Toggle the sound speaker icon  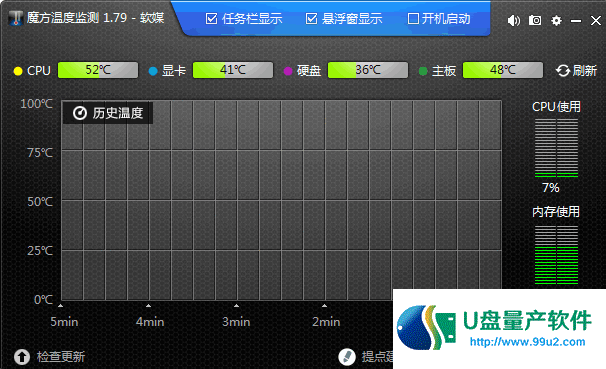tap(514, 20)
